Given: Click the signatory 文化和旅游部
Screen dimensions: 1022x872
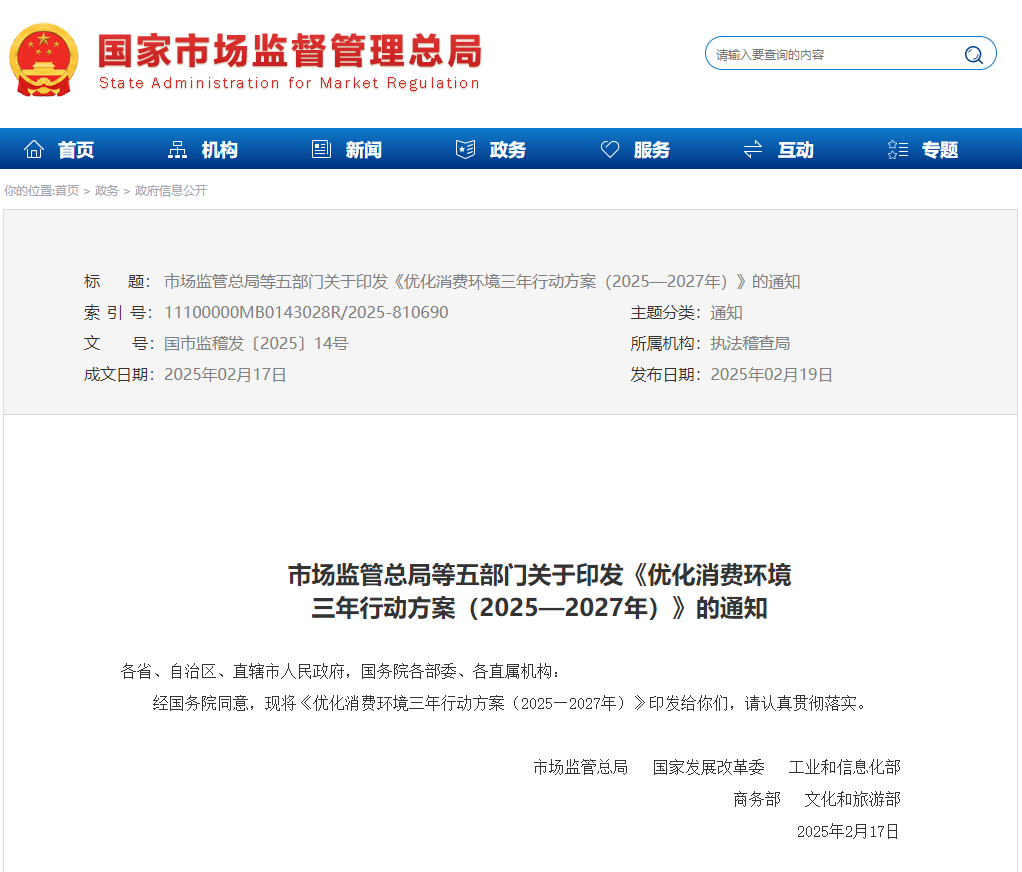Looking at the screenshot, I should click(x=853, y=799).
